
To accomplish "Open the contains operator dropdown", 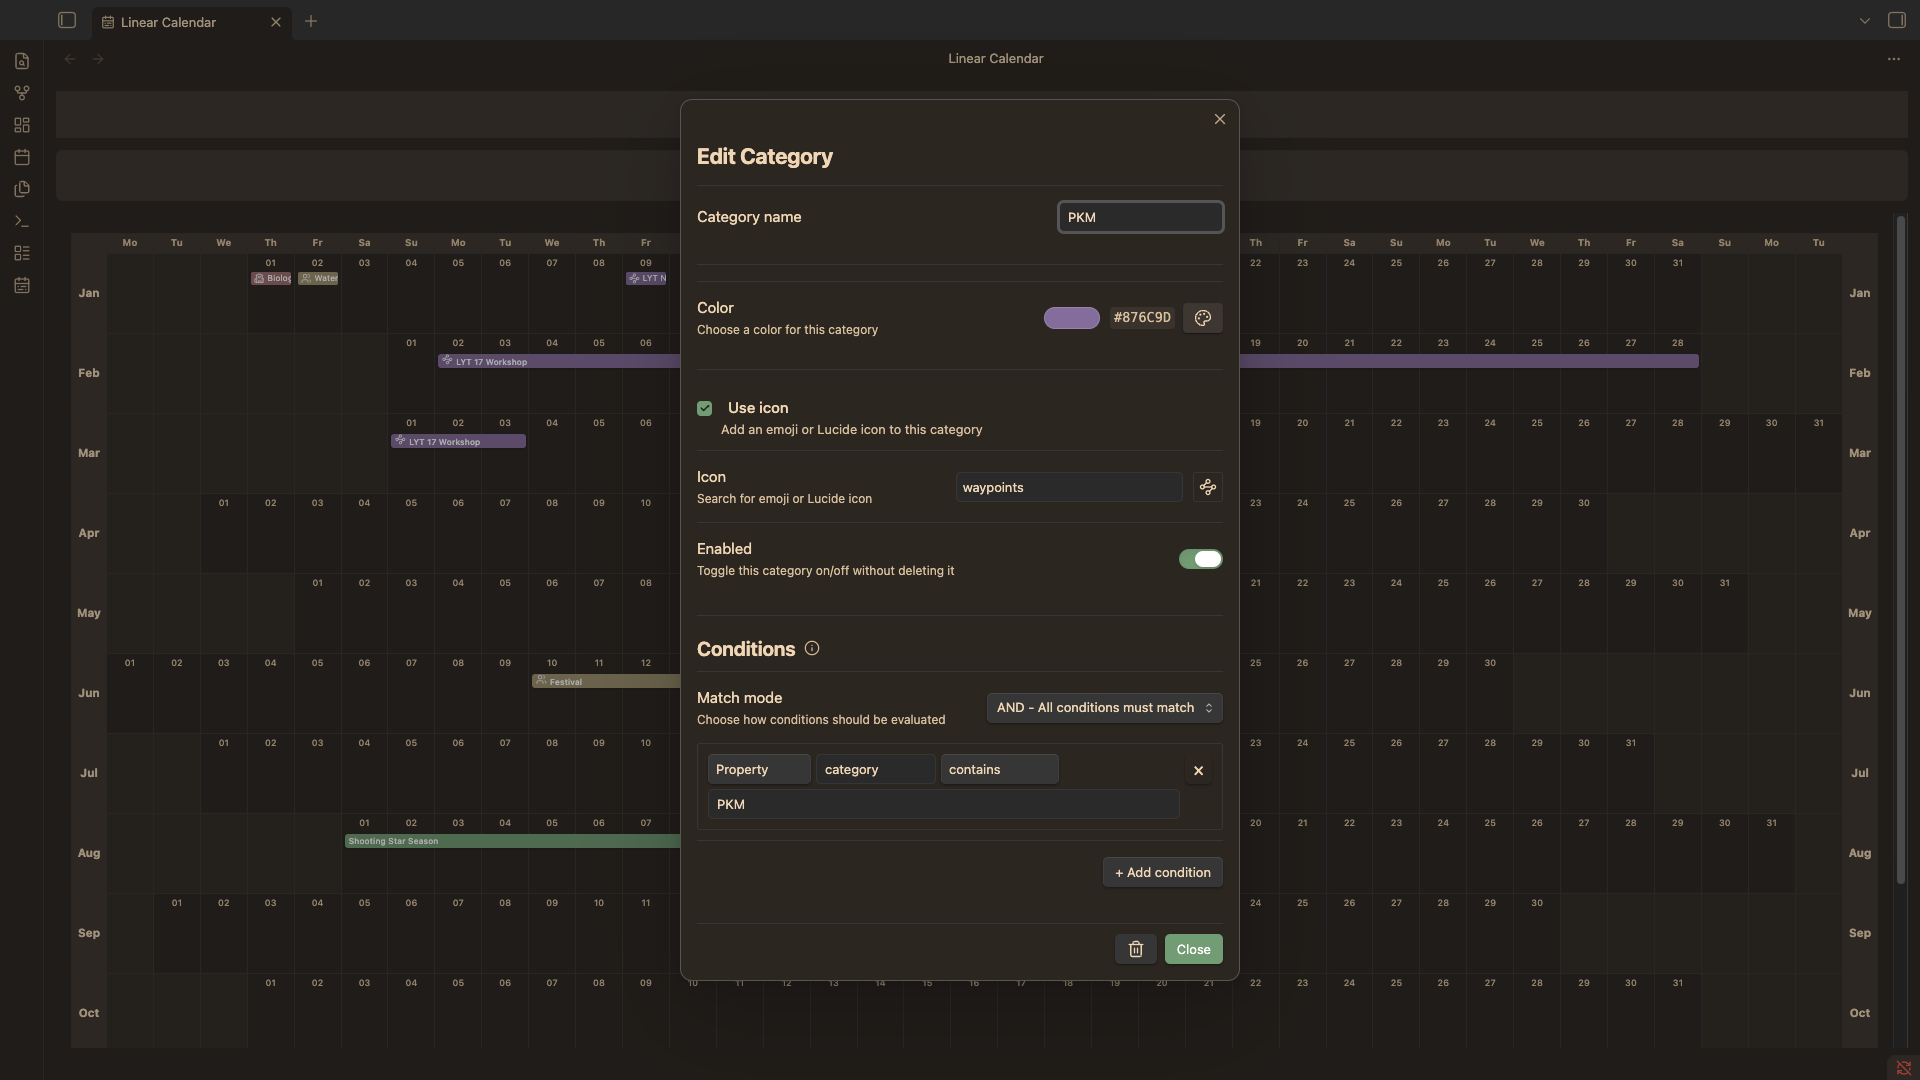I will (x=999, y=769).
